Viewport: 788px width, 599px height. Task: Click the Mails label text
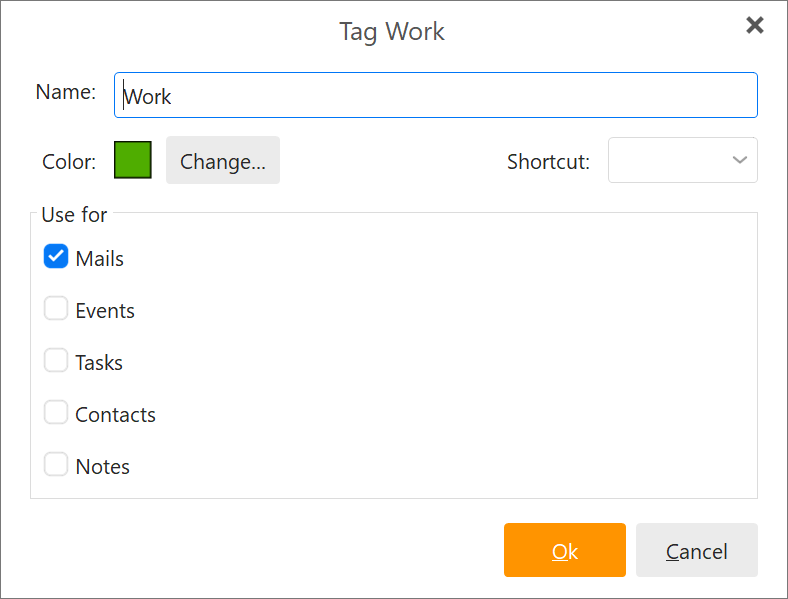tap(100, 259)
